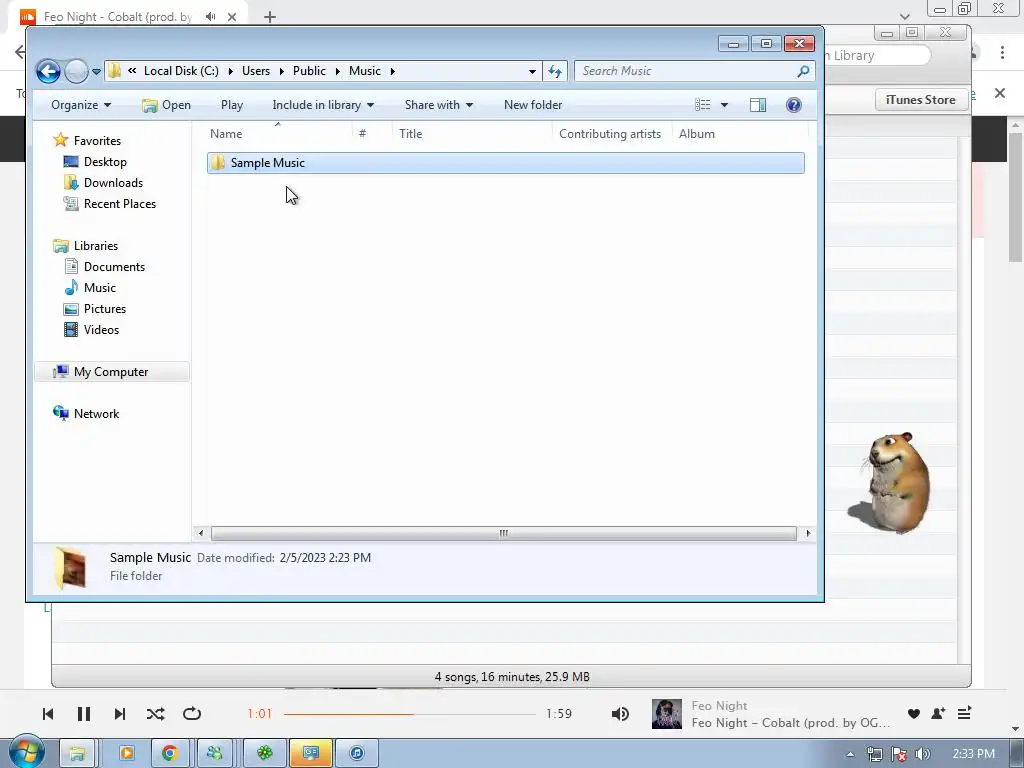The image size is (1024, 768).
Task: Open Downloads in Favorites
Action: point(113,183)
